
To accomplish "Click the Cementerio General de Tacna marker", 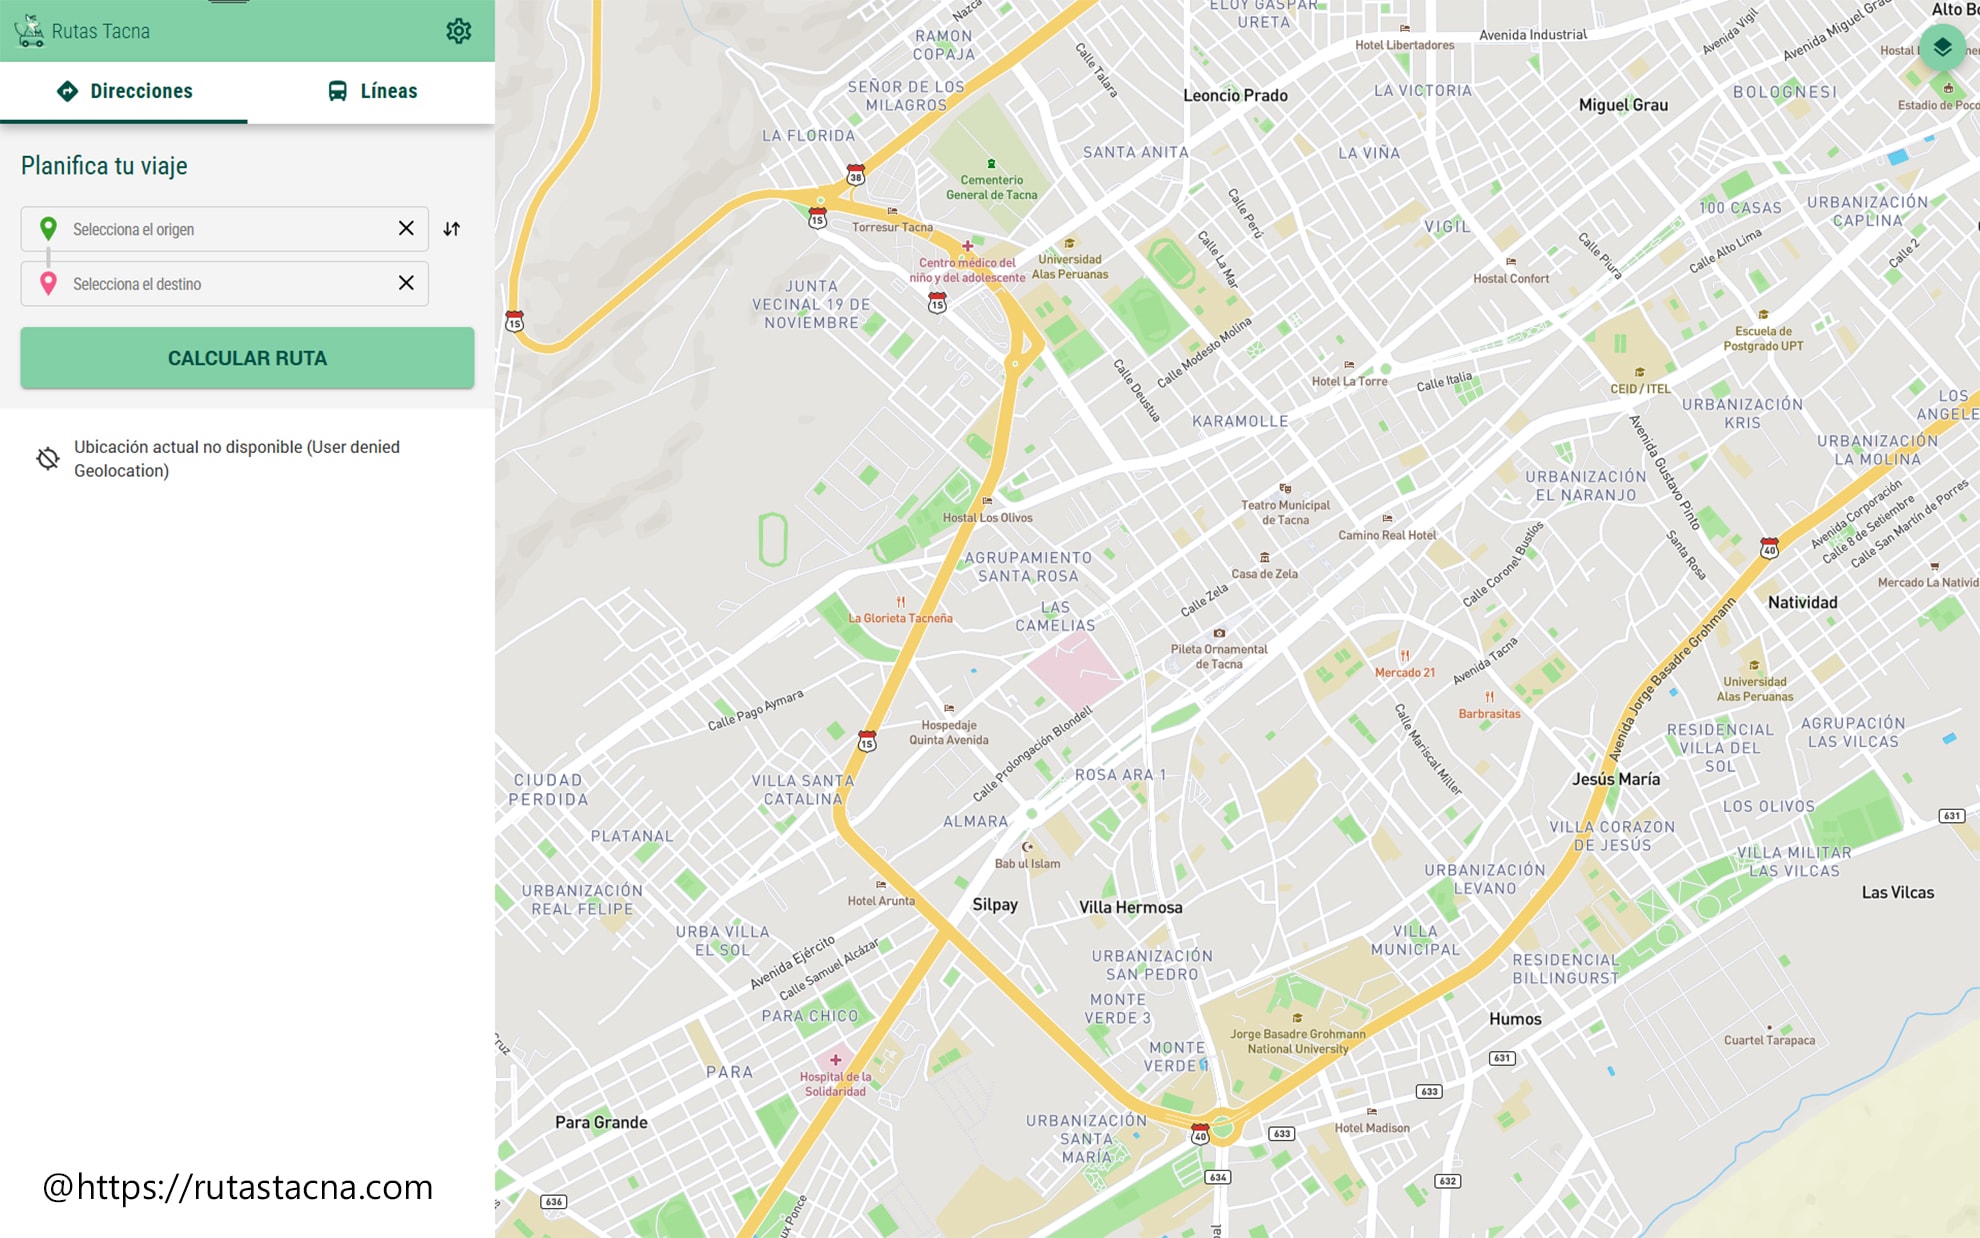I will 991,164.
